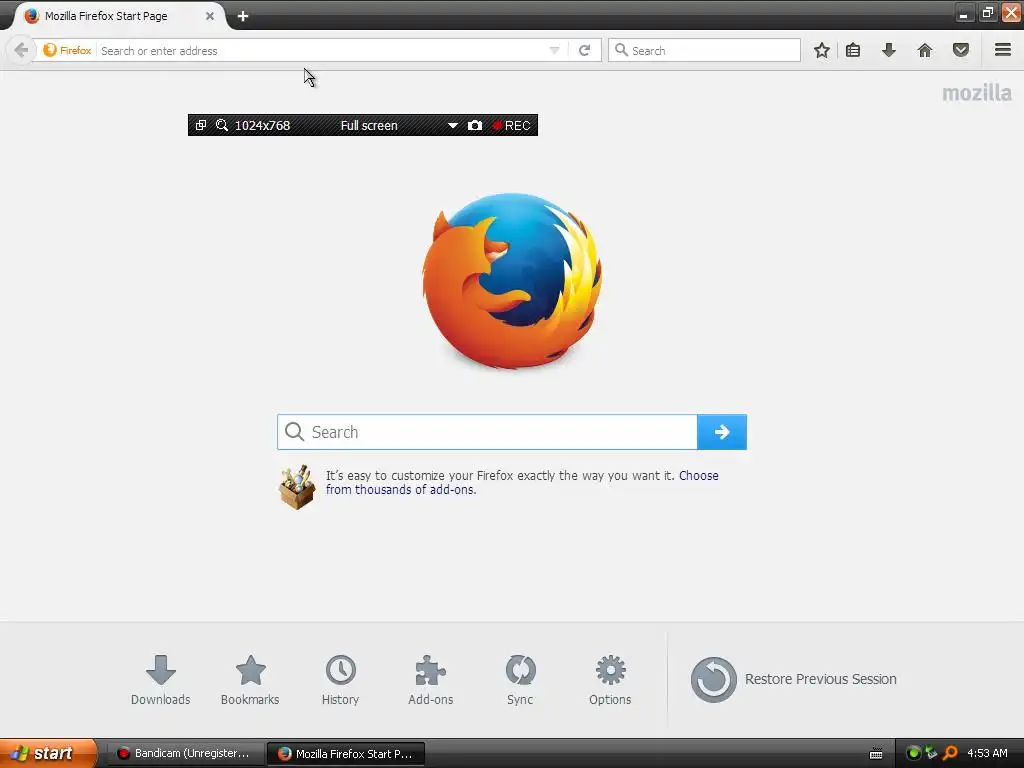Click the orange magnifier tray icon
The height and width of the screenshot is (768, 1024).
pos(950,753)
